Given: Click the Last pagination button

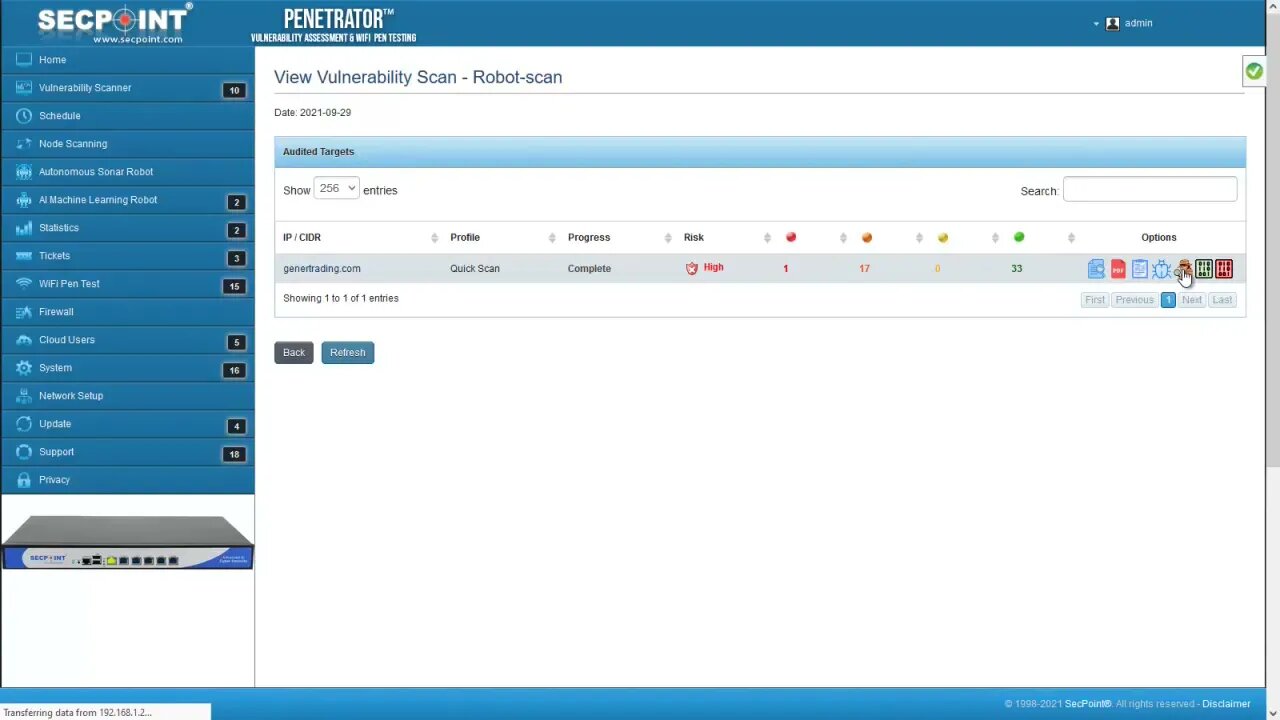Looking at the screenshot, I should (x=1222, y=300).
